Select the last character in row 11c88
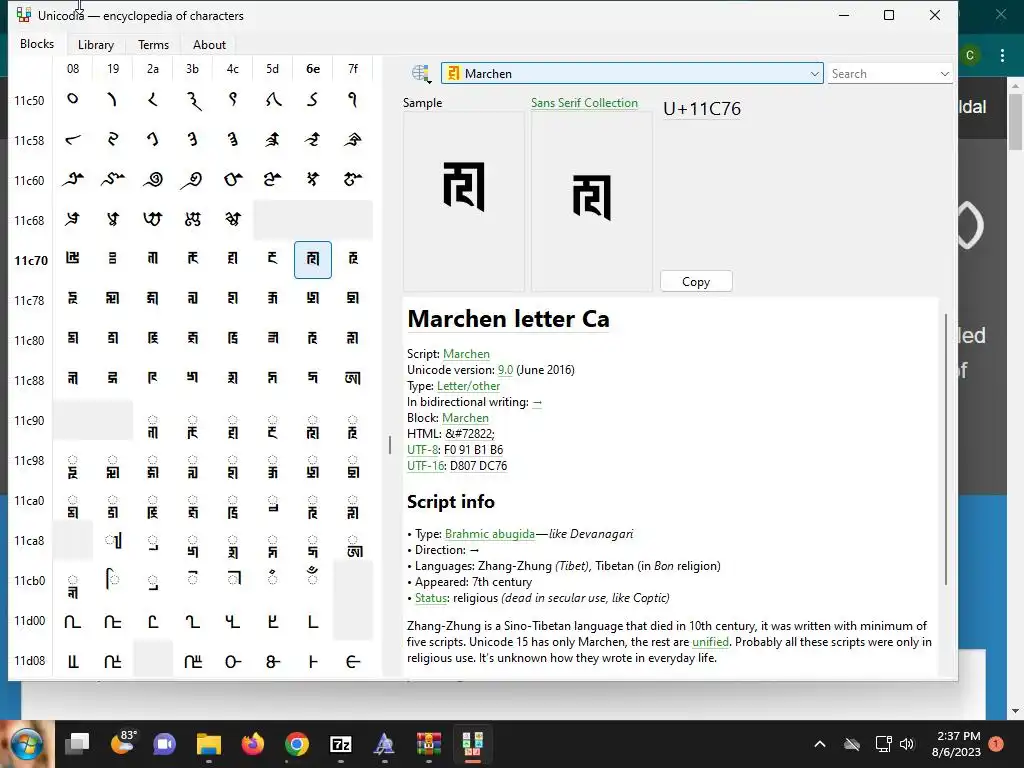 coord(353,379)
